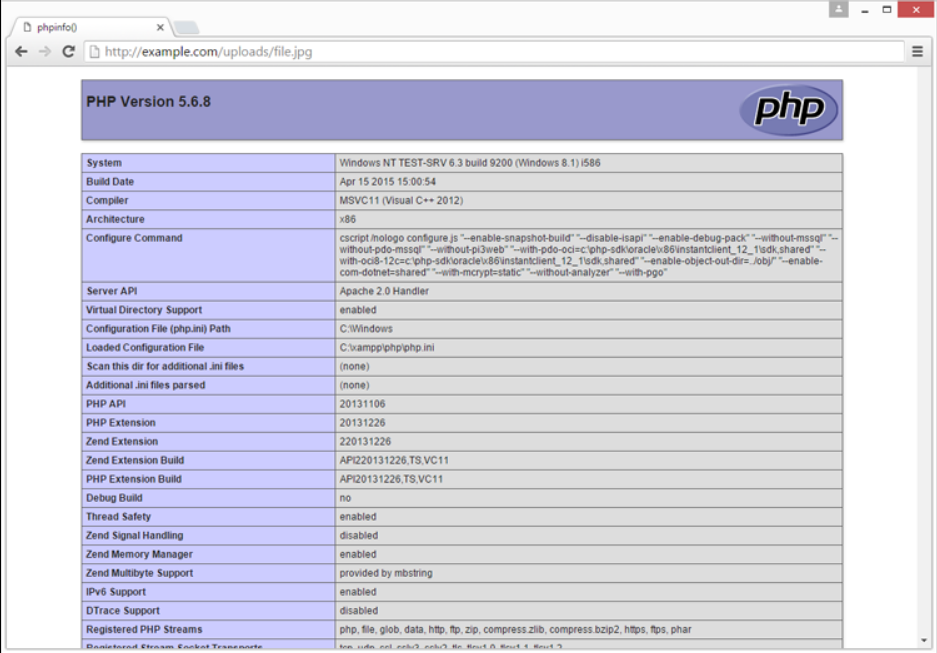
Task: Click the PHP Version 5.6.8 heading
Action: click(148, 102)
